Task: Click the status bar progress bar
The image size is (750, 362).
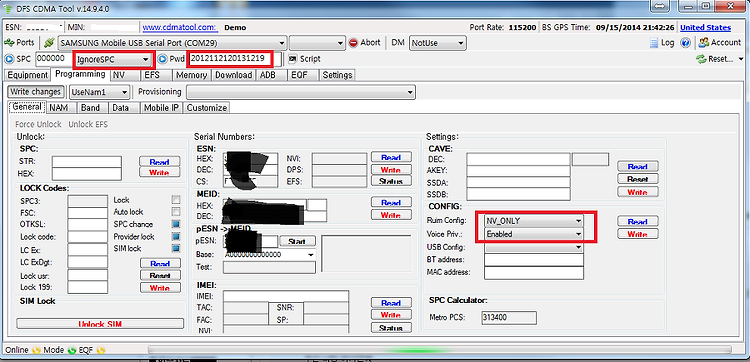Action: coord(439,350)
